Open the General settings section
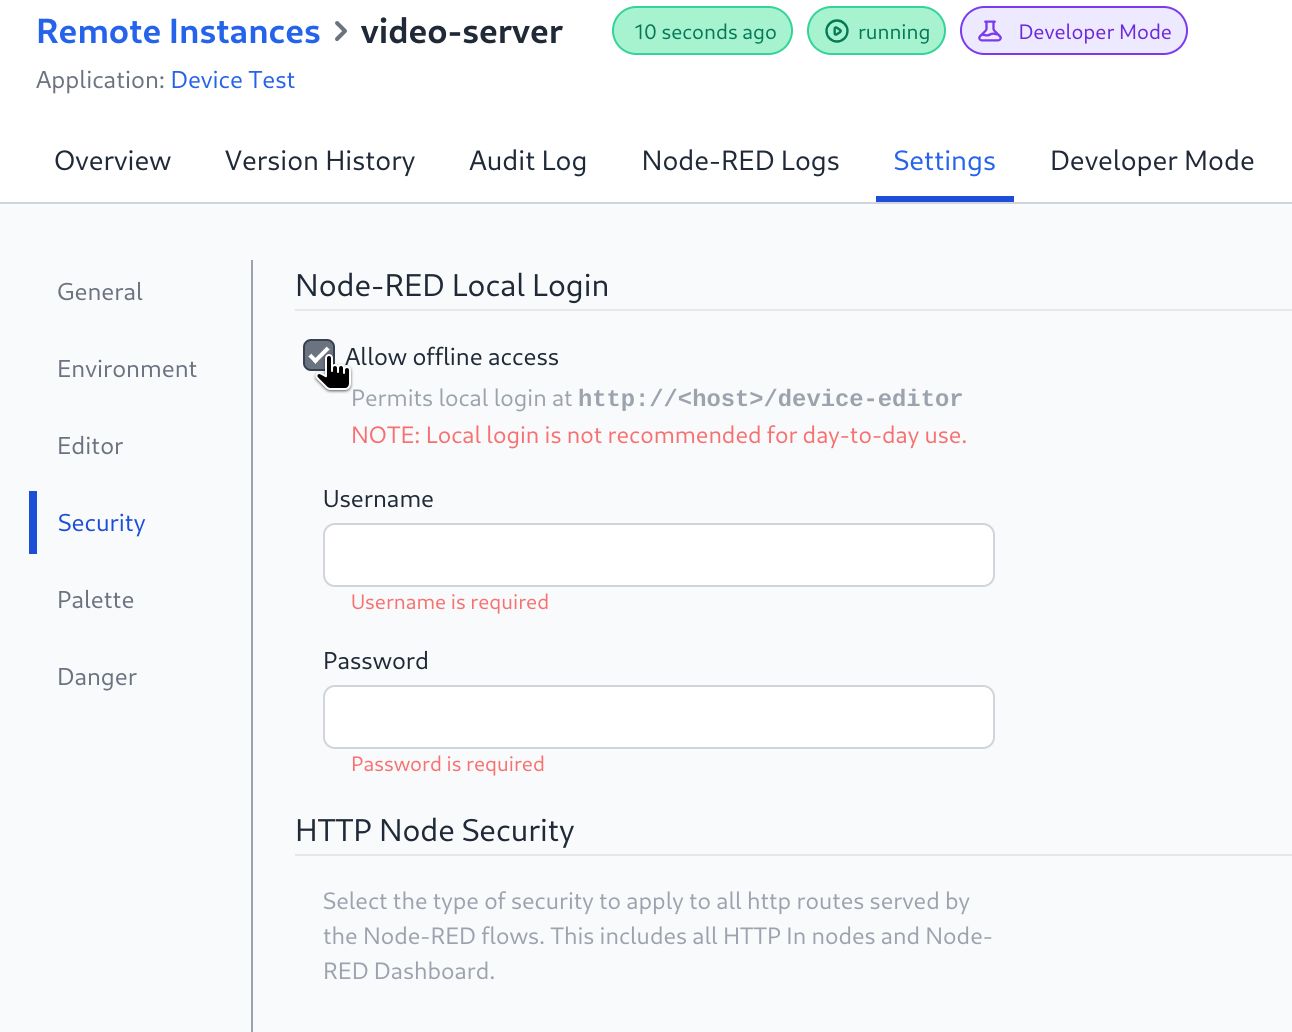 click(x=99, y=291)
